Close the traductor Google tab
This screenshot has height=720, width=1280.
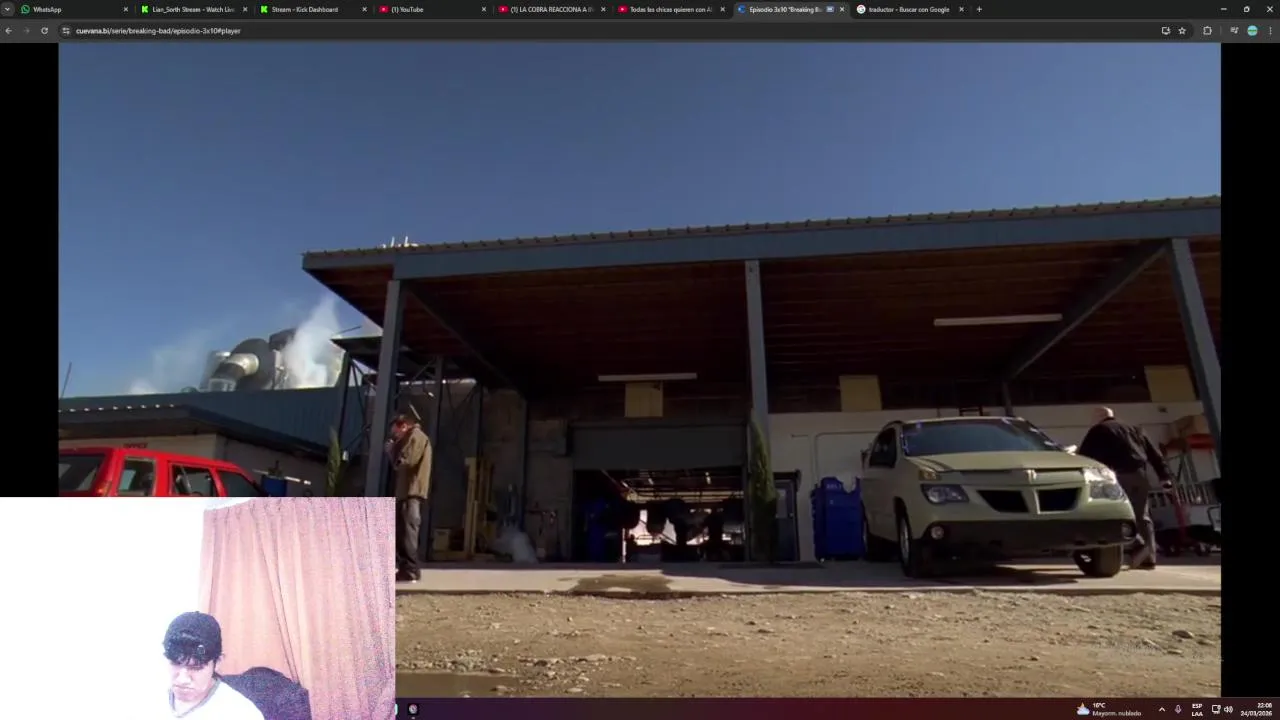click(x=961, y=9)
